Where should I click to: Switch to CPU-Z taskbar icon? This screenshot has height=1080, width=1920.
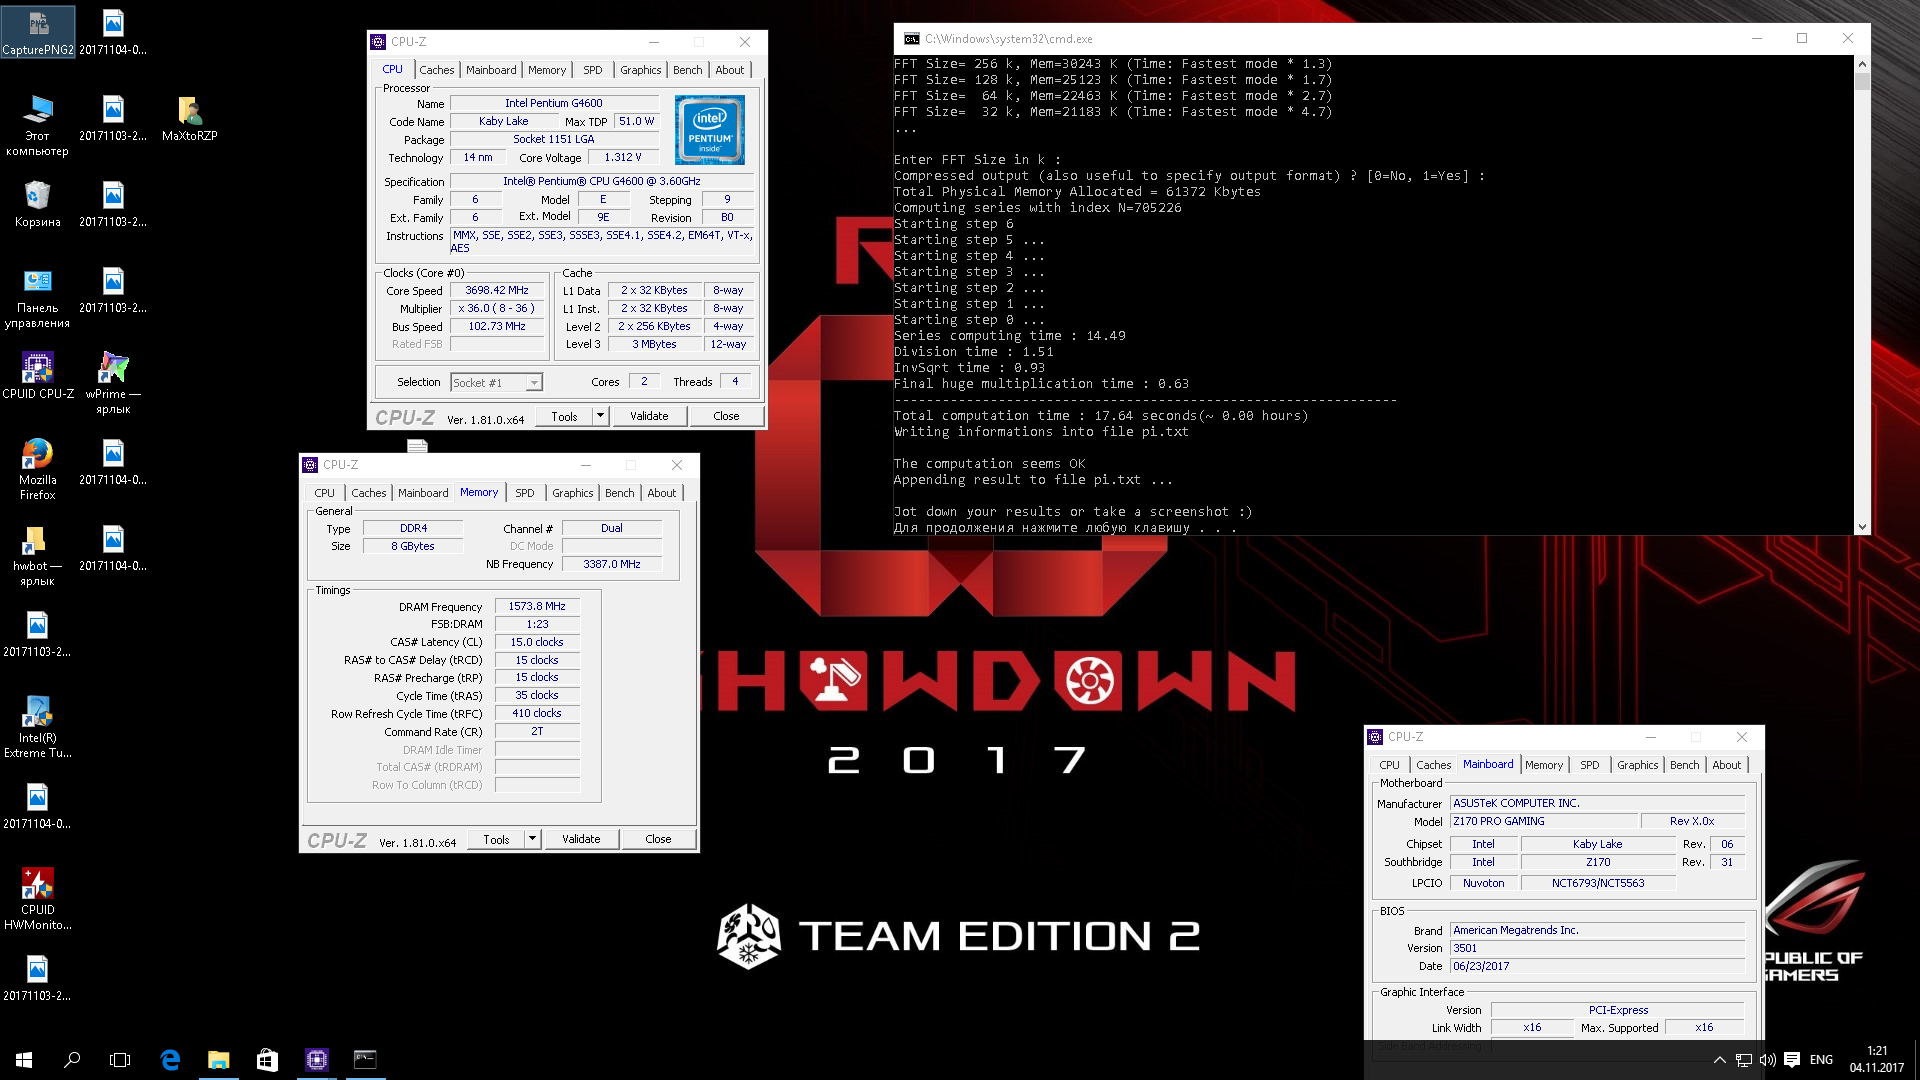[x=316, y=1059]
